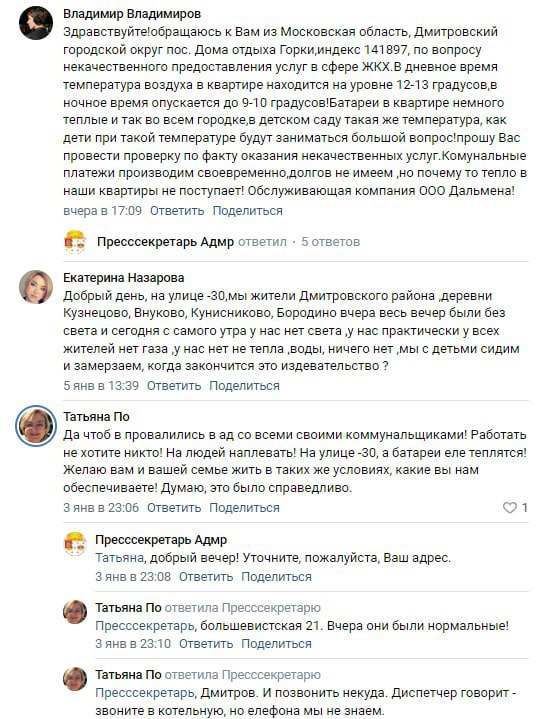Click Ответить under the 23:10 reply
Screen dimensions: 549x719
(x=206, y=644)
